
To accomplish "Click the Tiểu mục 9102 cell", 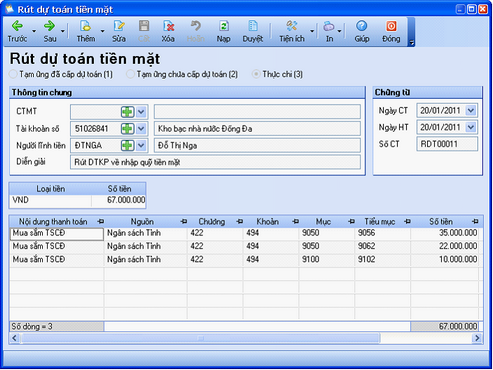I will coord(382,260).
